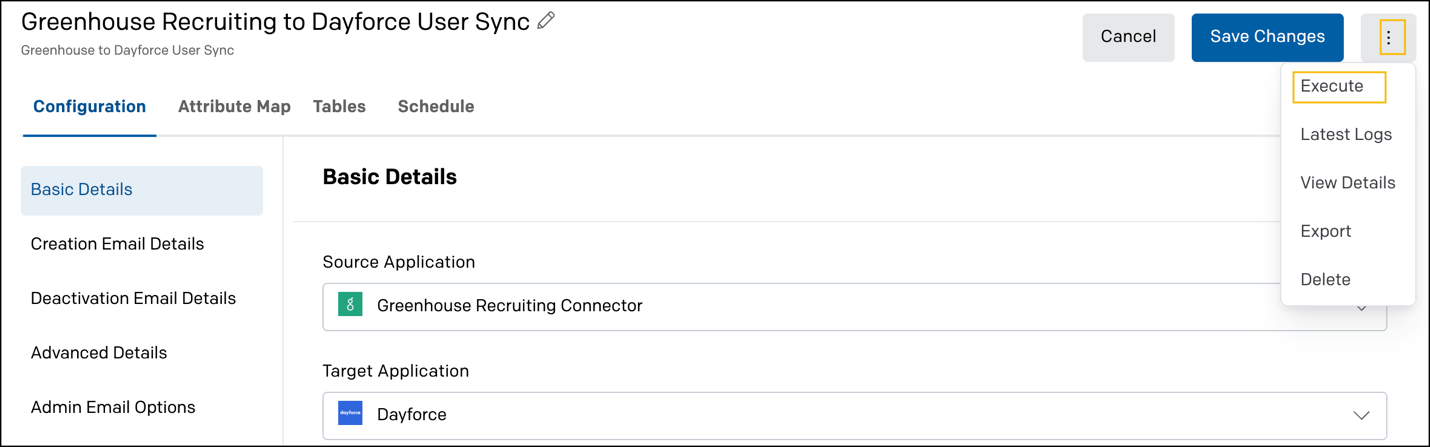Select Deactivation Email Details in sidebar

pyautogui.click(x=133, y=298)
